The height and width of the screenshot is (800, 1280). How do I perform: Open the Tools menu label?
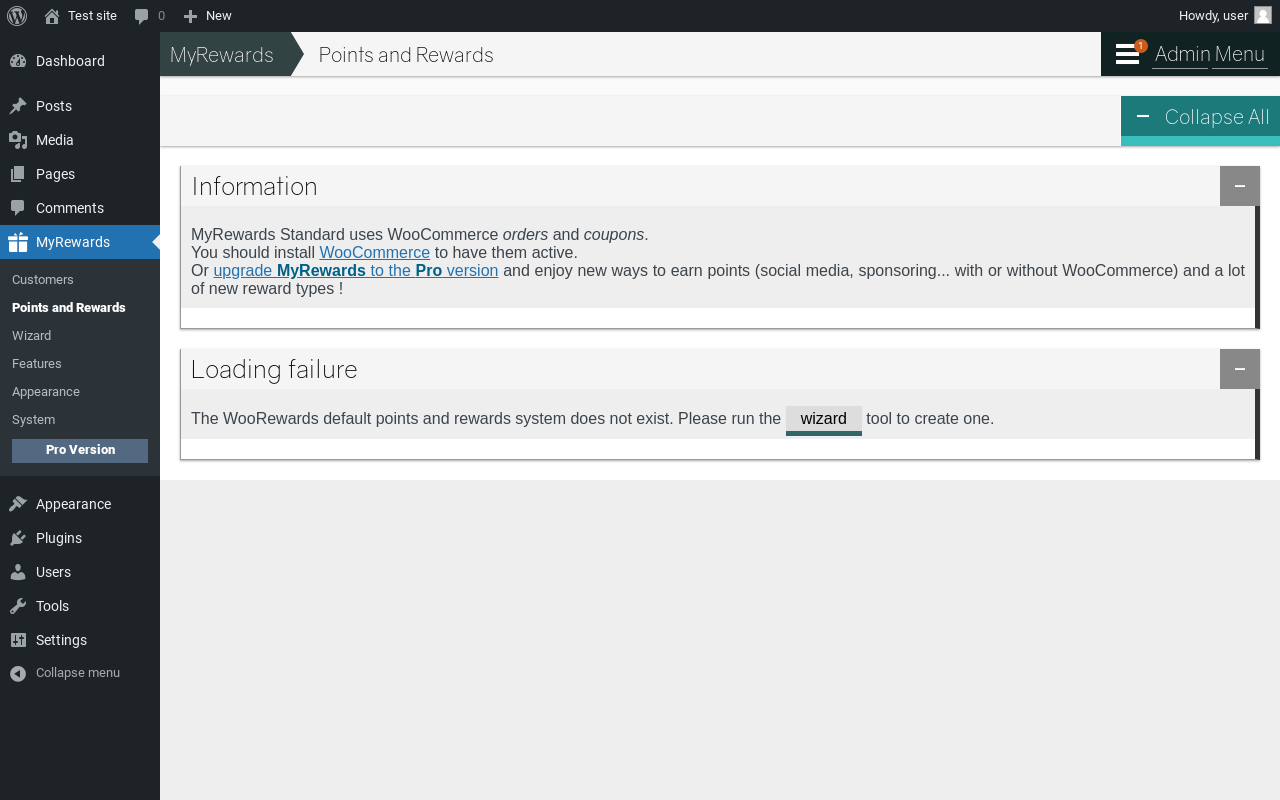coord(52,606)
